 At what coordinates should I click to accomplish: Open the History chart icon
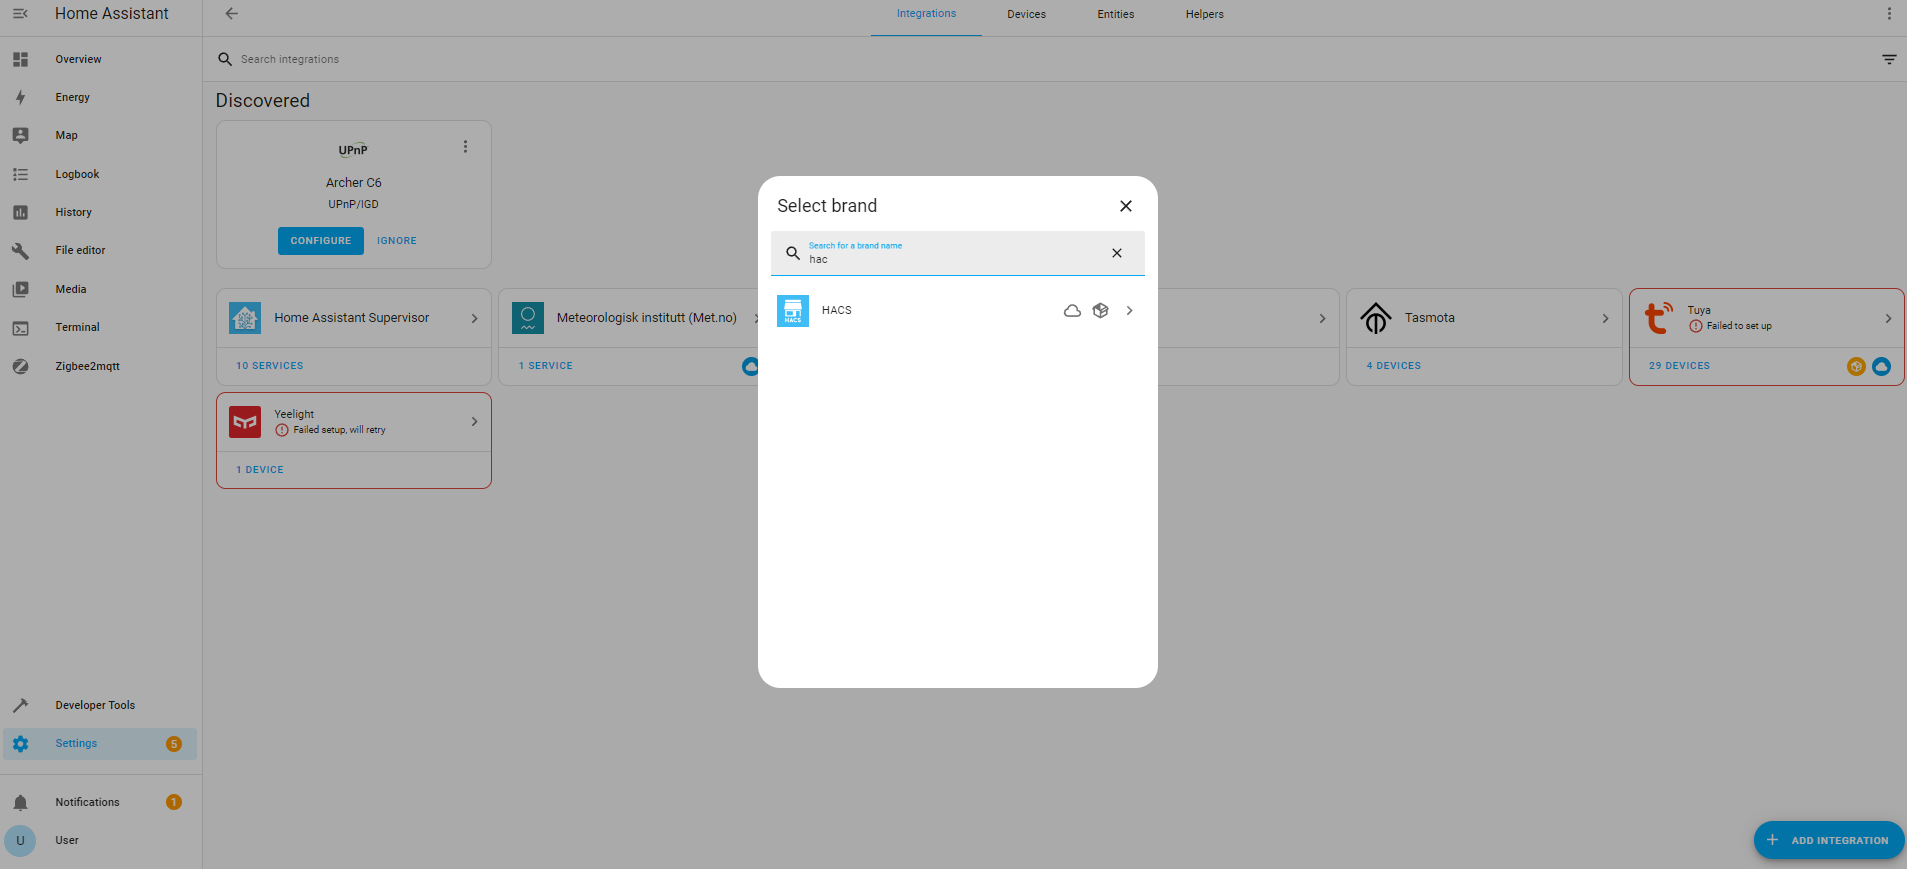click(20, 212)
